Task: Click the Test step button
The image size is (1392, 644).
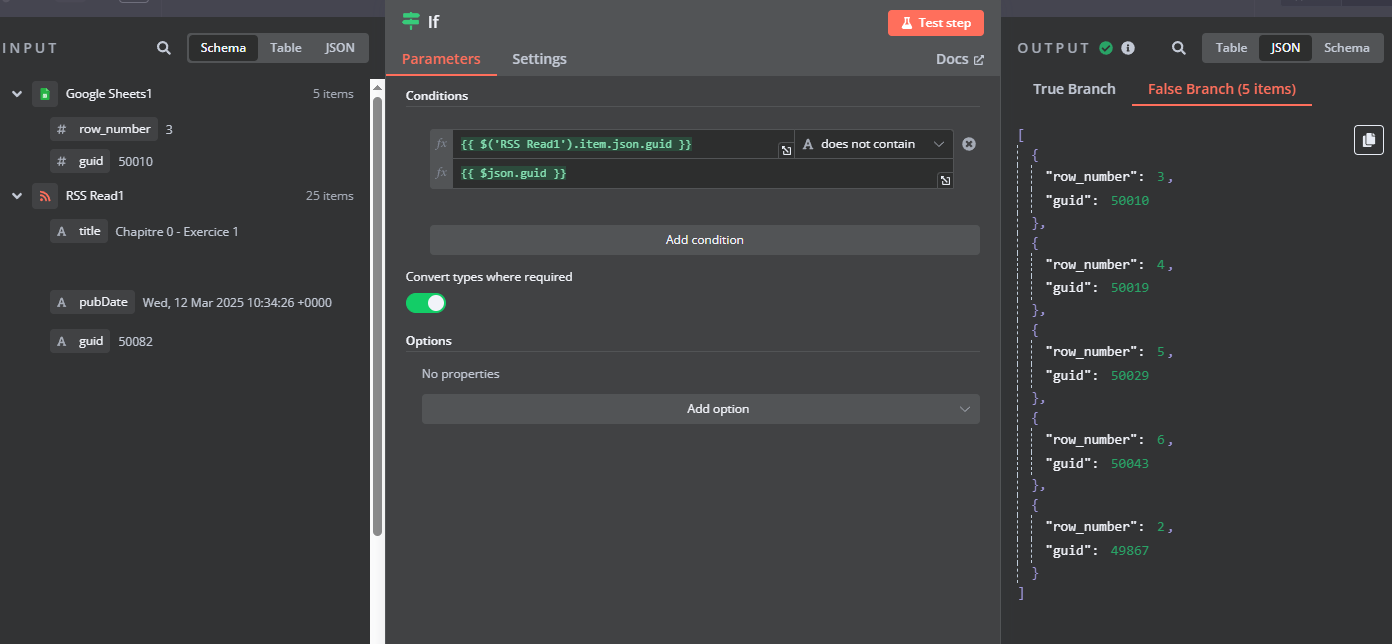Action: coord(935,23)
